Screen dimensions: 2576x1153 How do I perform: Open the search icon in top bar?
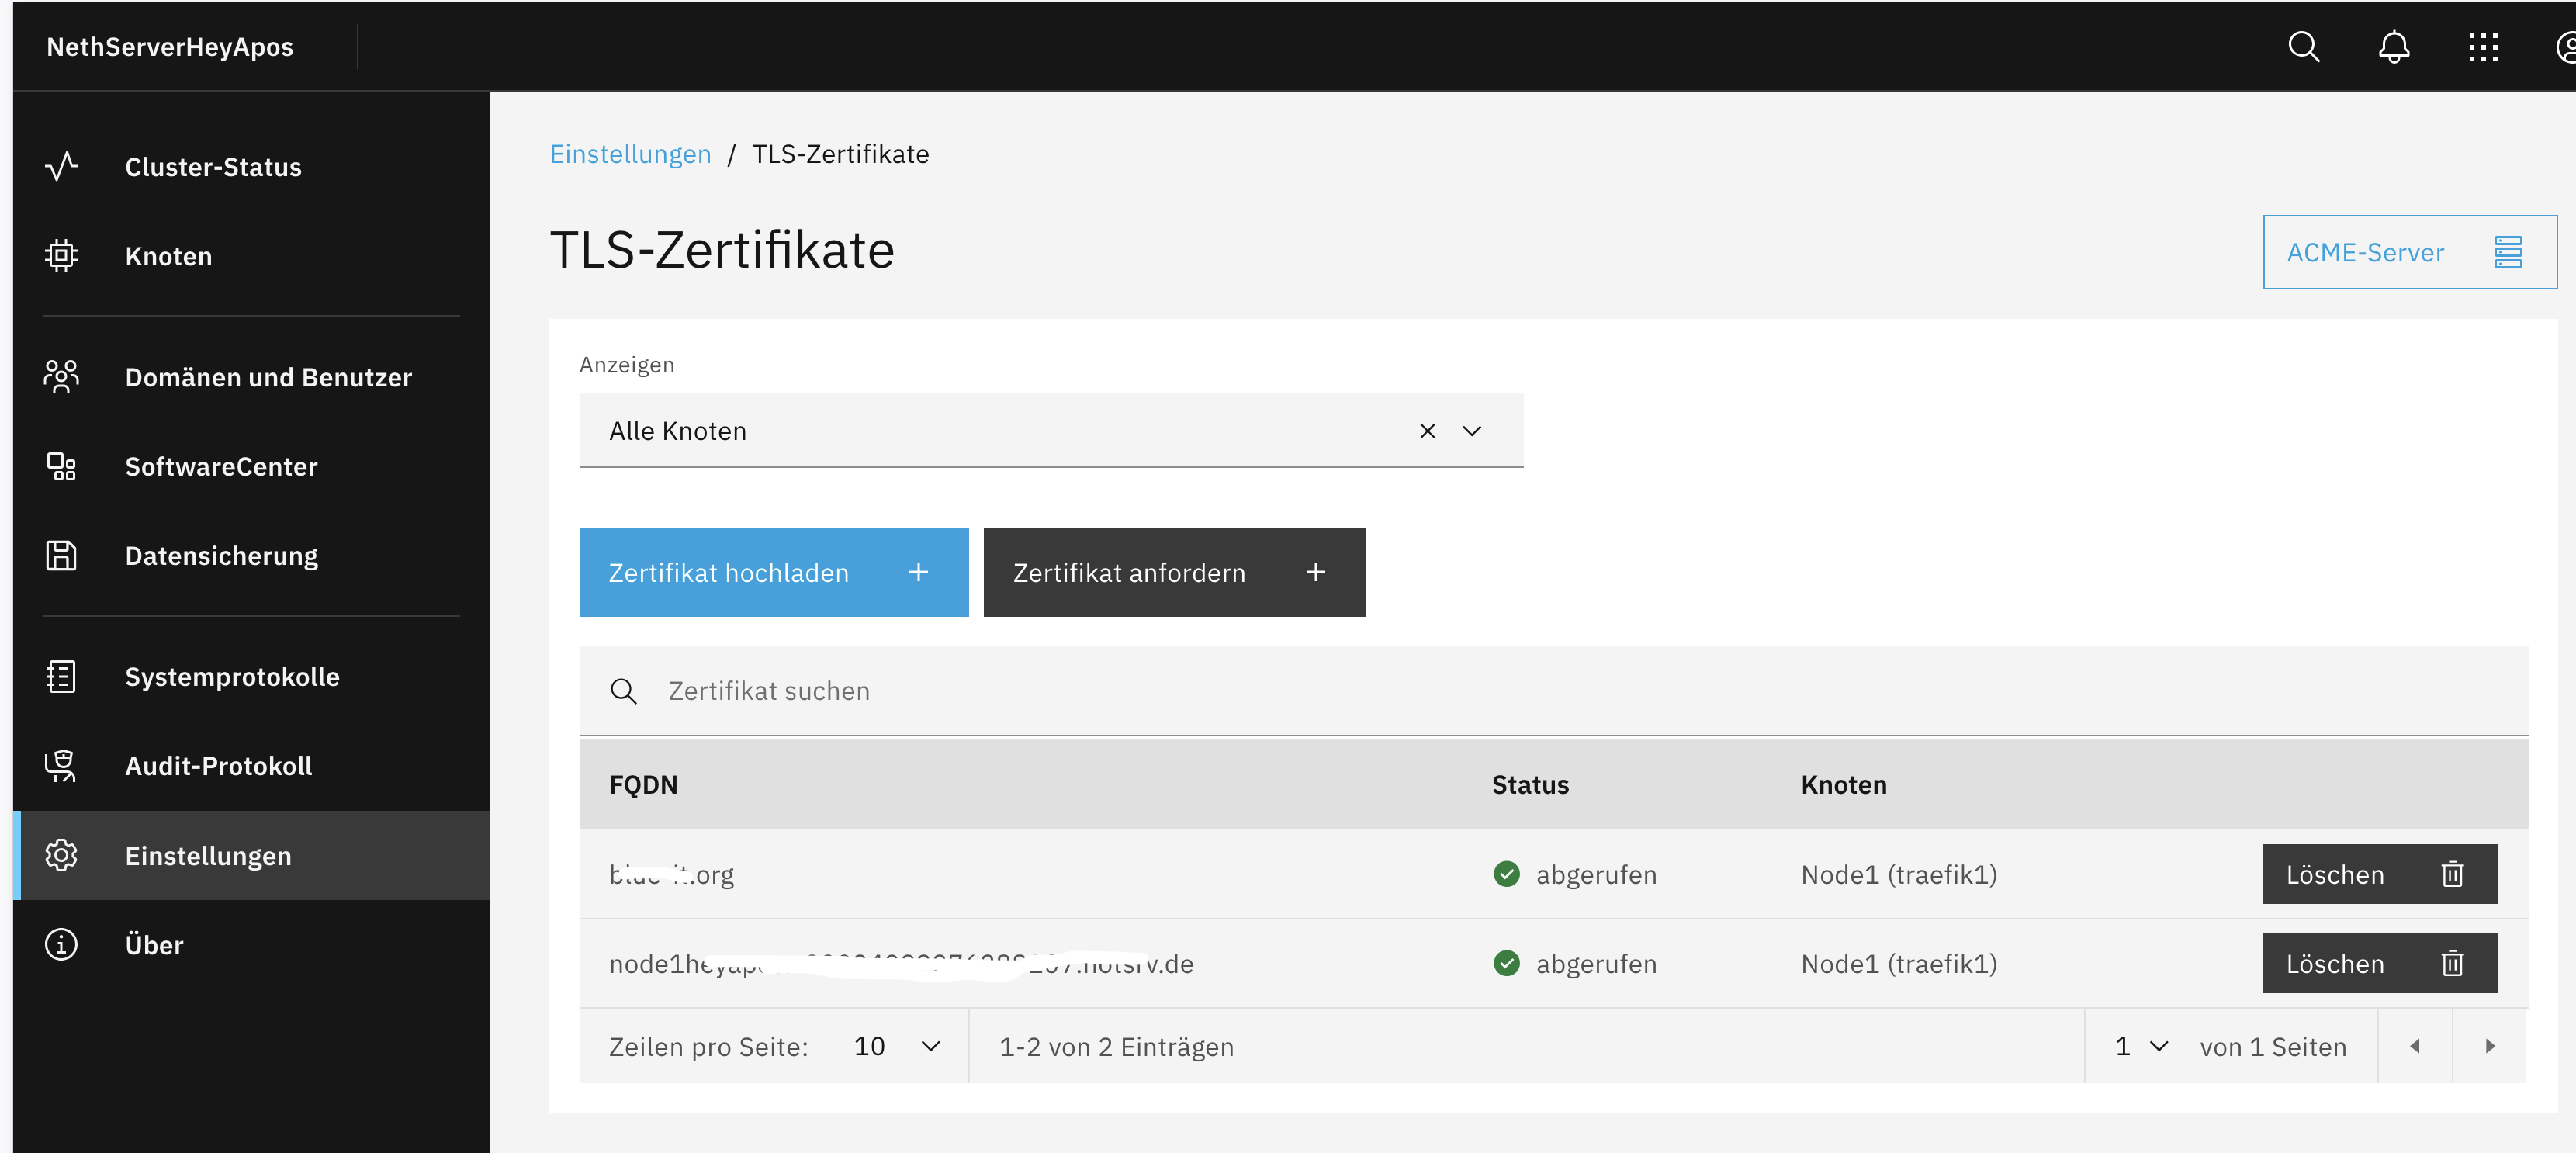click(2303, 47)
